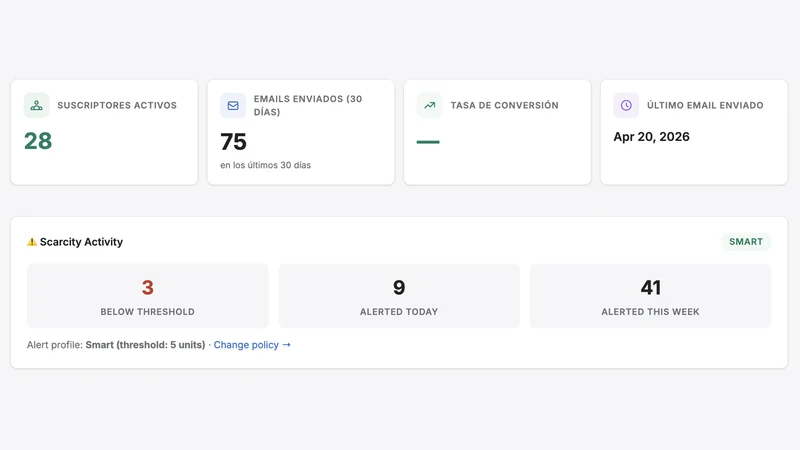Click the date Apr 20, 2026
Viewport: 800px width, 450px height.
652,137
